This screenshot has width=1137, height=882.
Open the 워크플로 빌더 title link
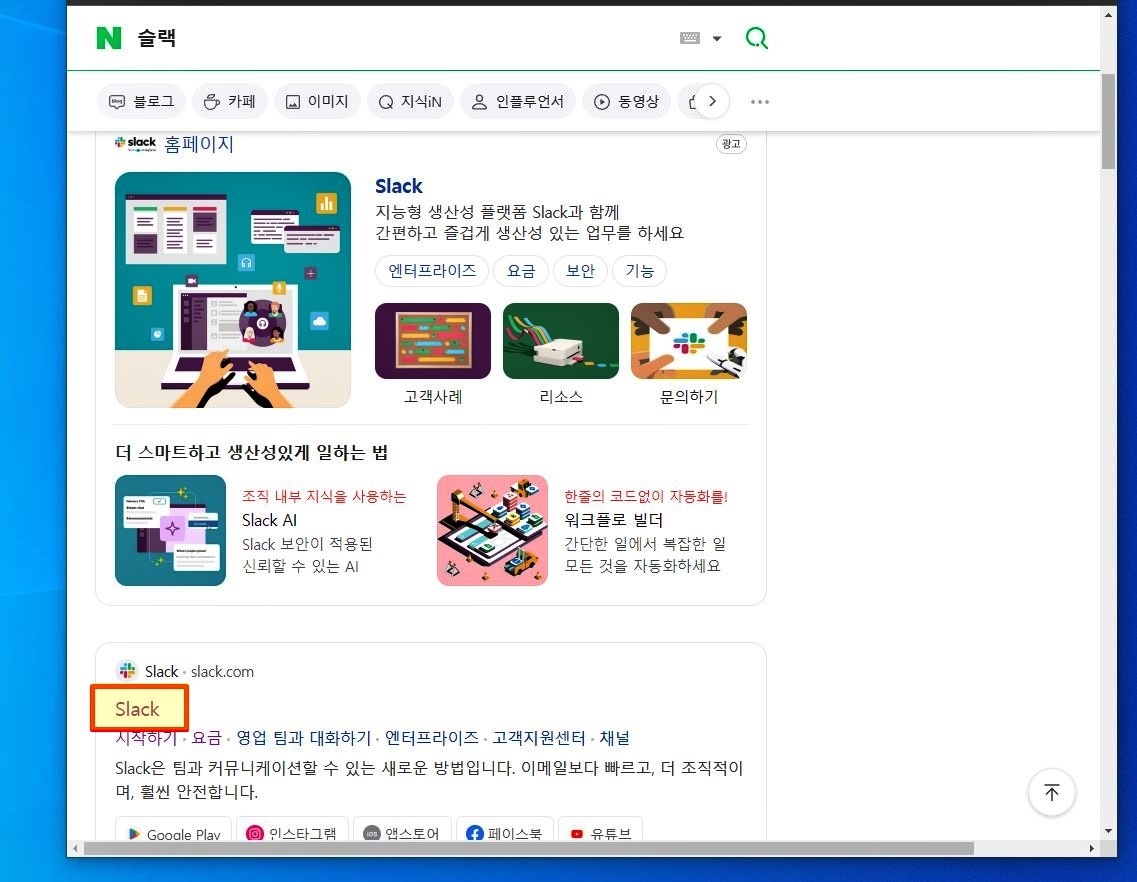click(613, 520)
